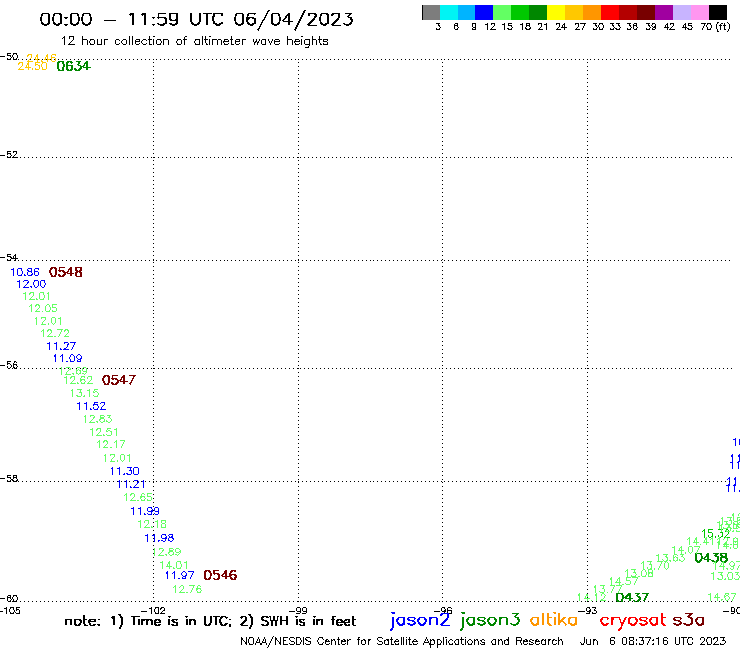
Task: Click the longitude axis label '-99'
Action: 298,610
